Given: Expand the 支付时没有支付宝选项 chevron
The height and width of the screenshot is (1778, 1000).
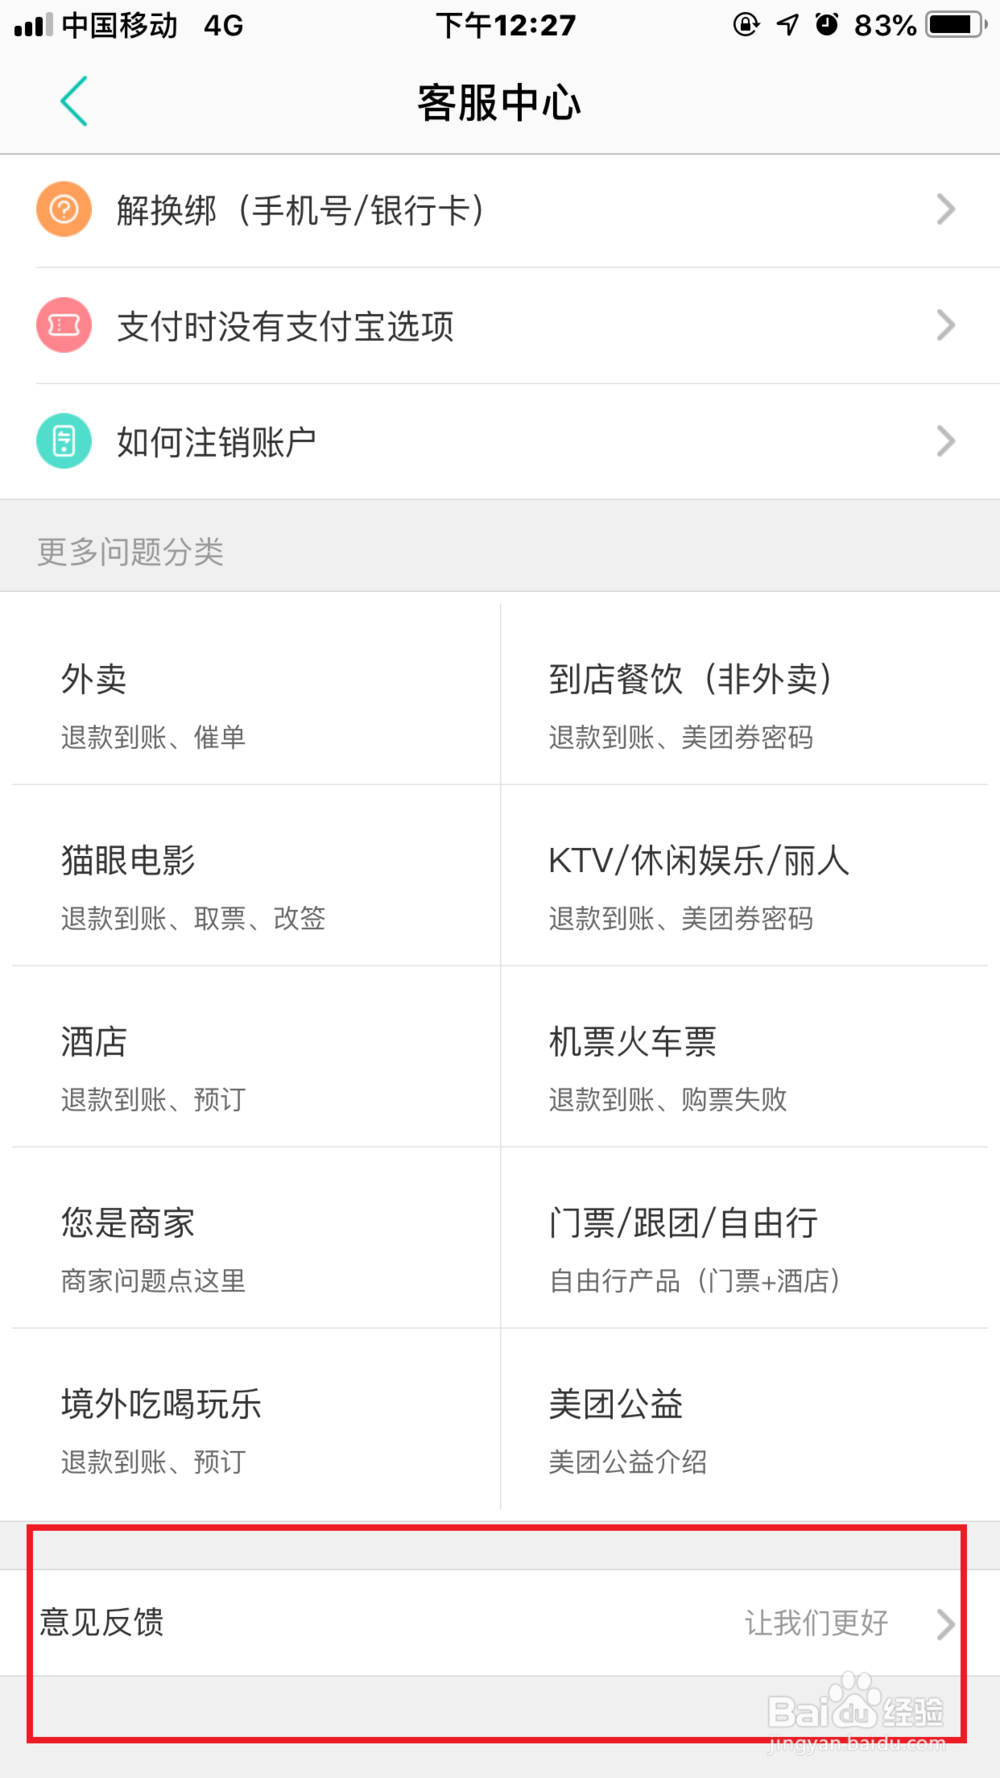Looking at the screenshot, I should click(946, 325).
